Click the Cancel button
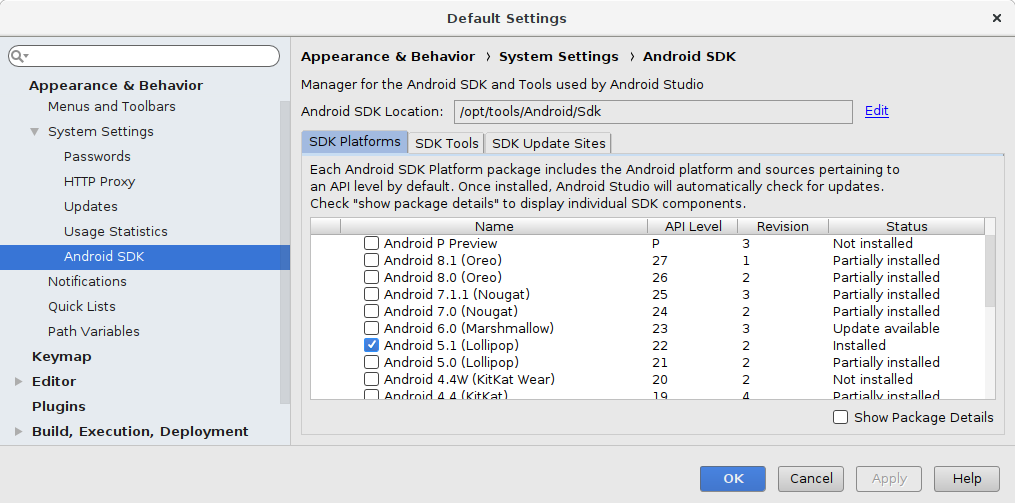Image resolution: width=1015 pixels, height=503 pixels. tap(811, 479)
